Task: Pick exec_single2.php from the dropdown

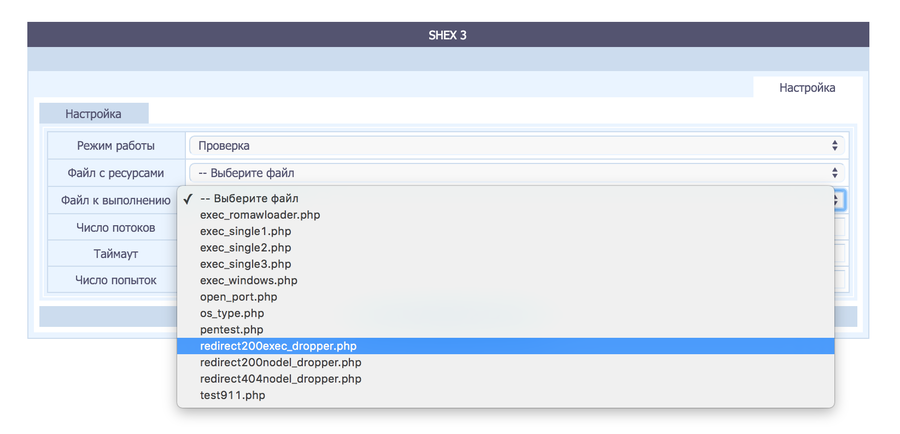Action: coord(246,248)
